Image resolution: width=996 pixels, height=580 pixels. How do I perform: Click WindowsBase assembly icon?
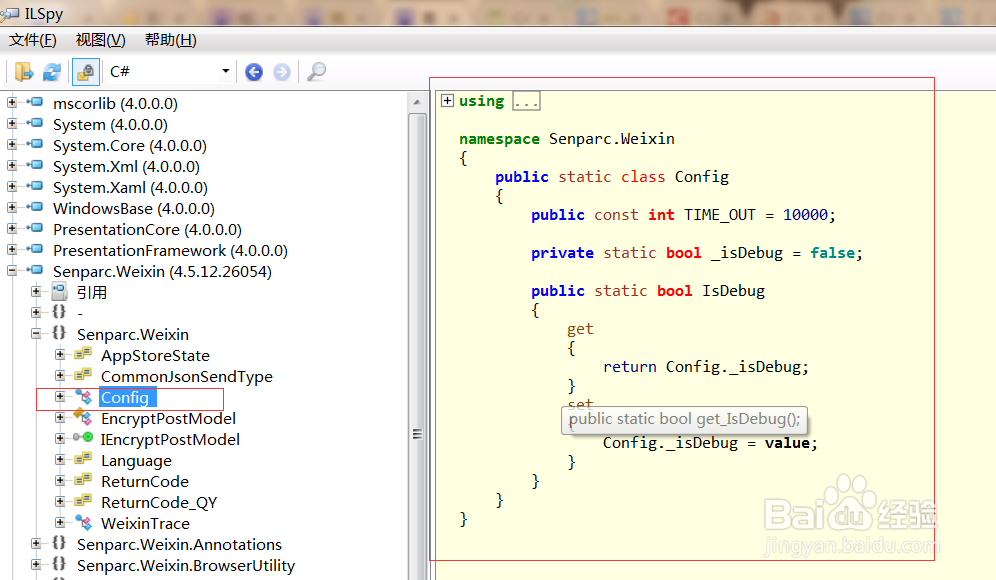click(x=35, y=206)
